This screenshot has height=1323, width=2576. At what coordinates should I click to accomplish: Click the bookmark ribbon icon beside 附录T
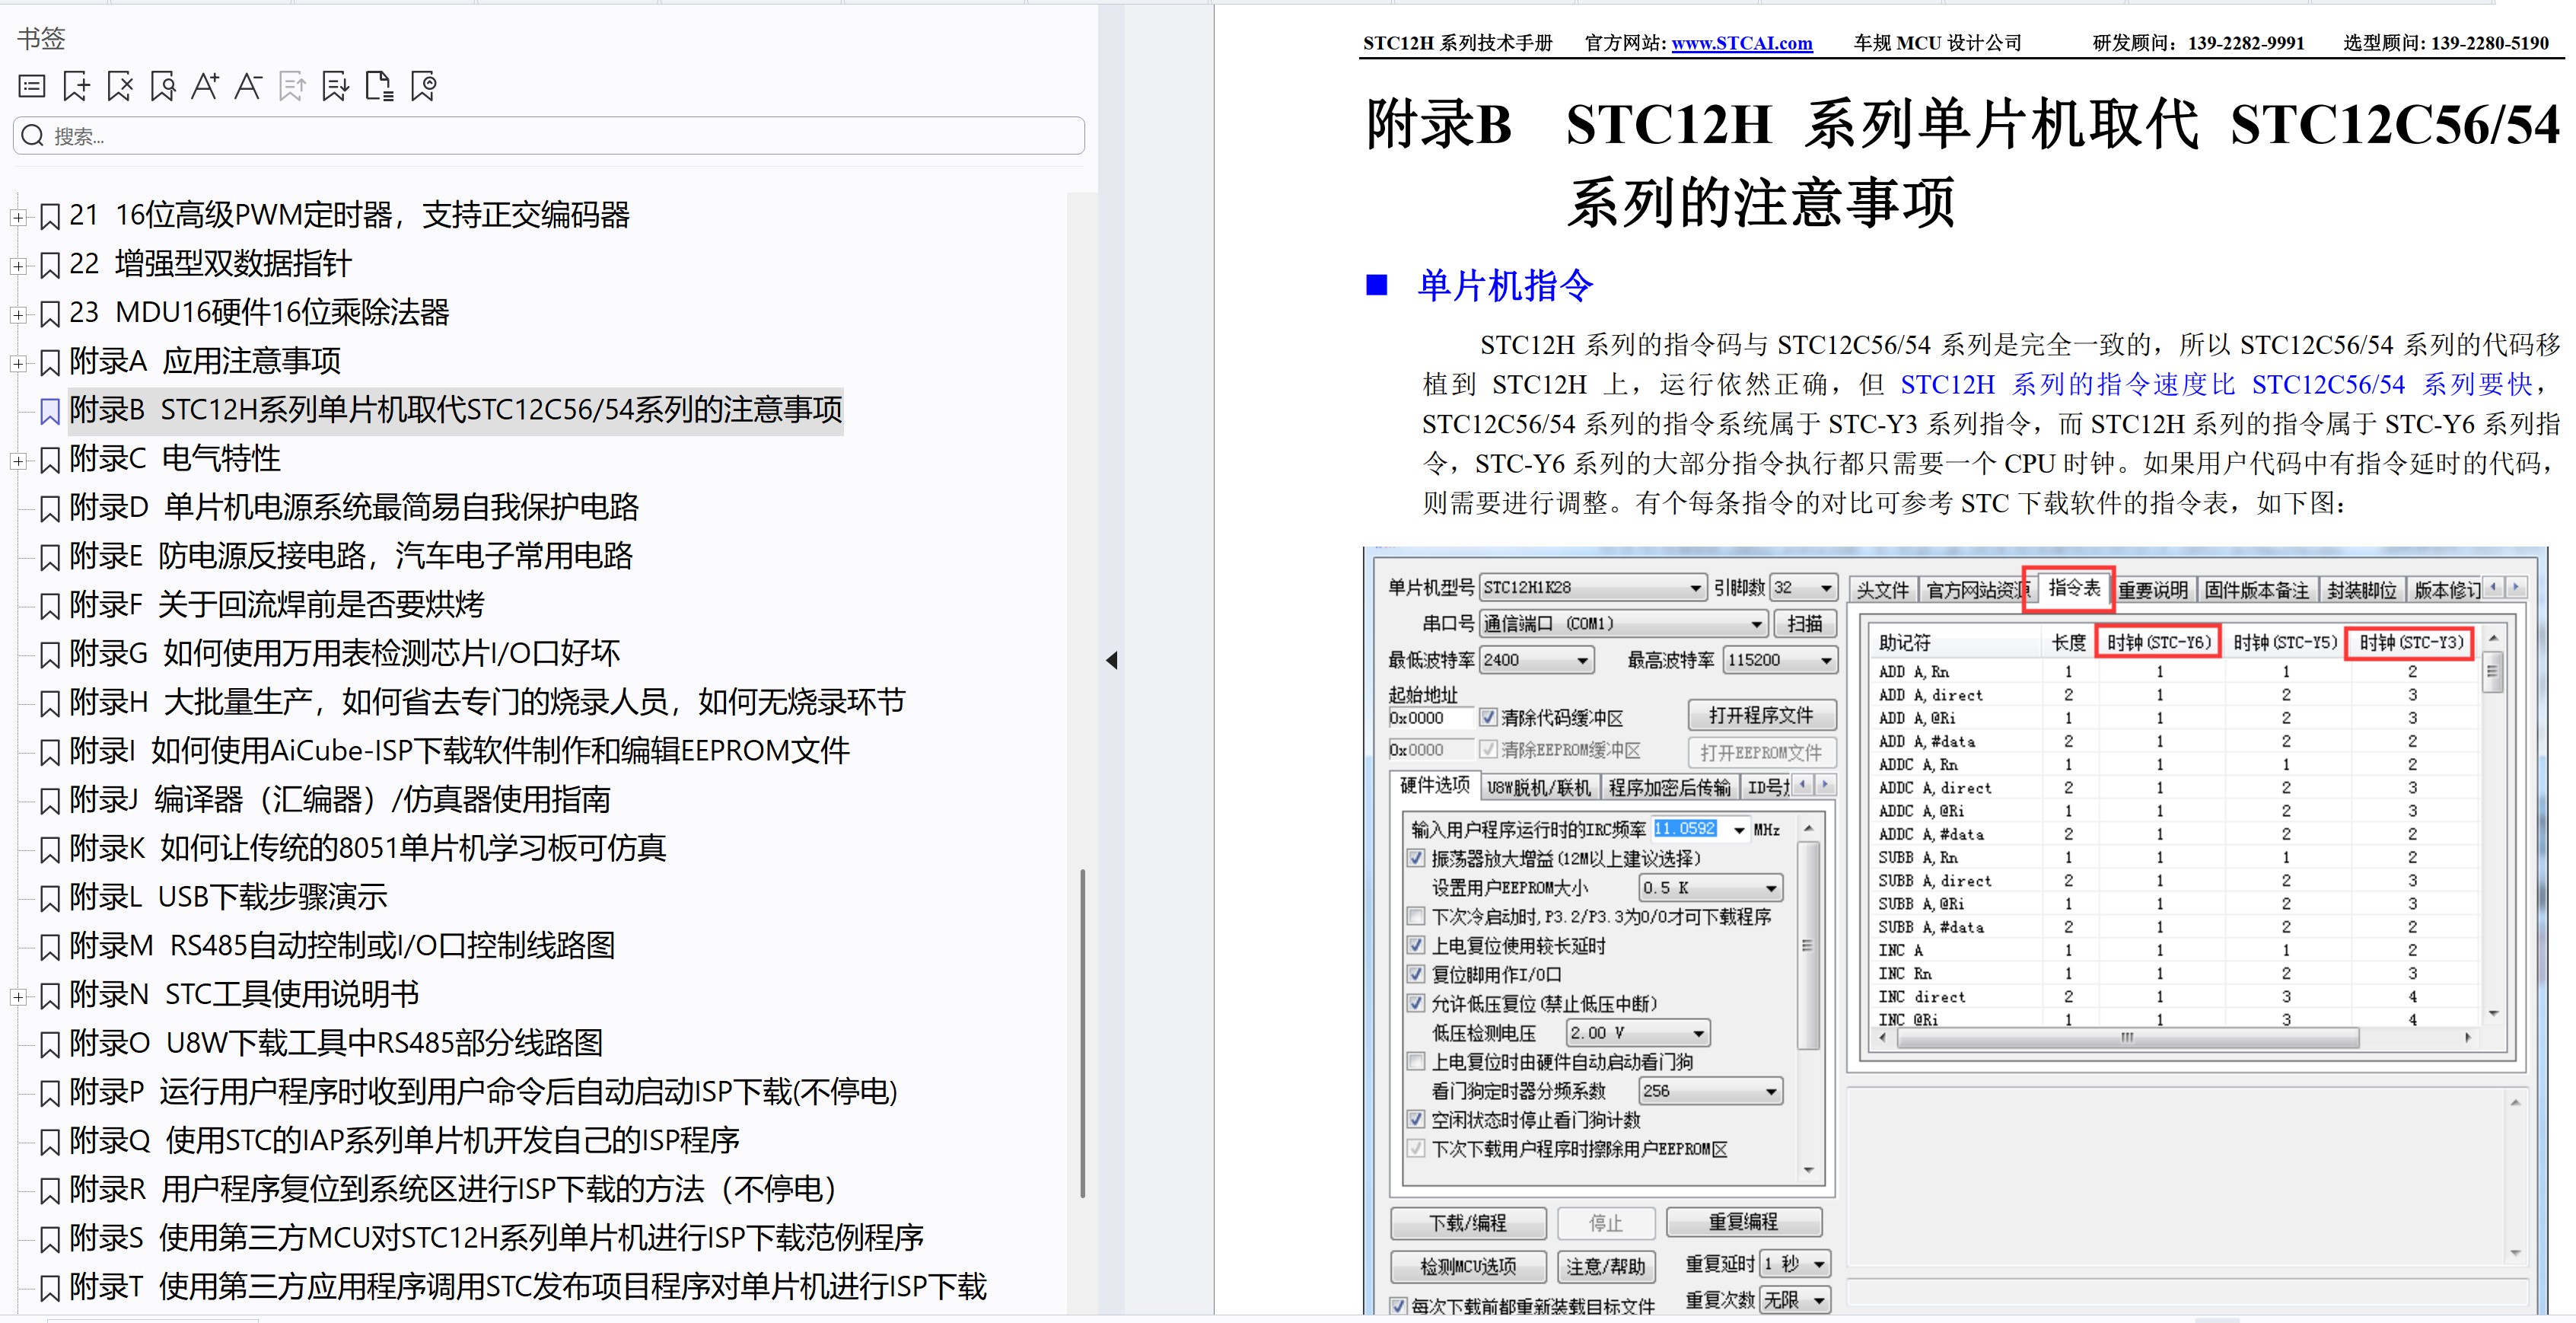pos(50,1288)
